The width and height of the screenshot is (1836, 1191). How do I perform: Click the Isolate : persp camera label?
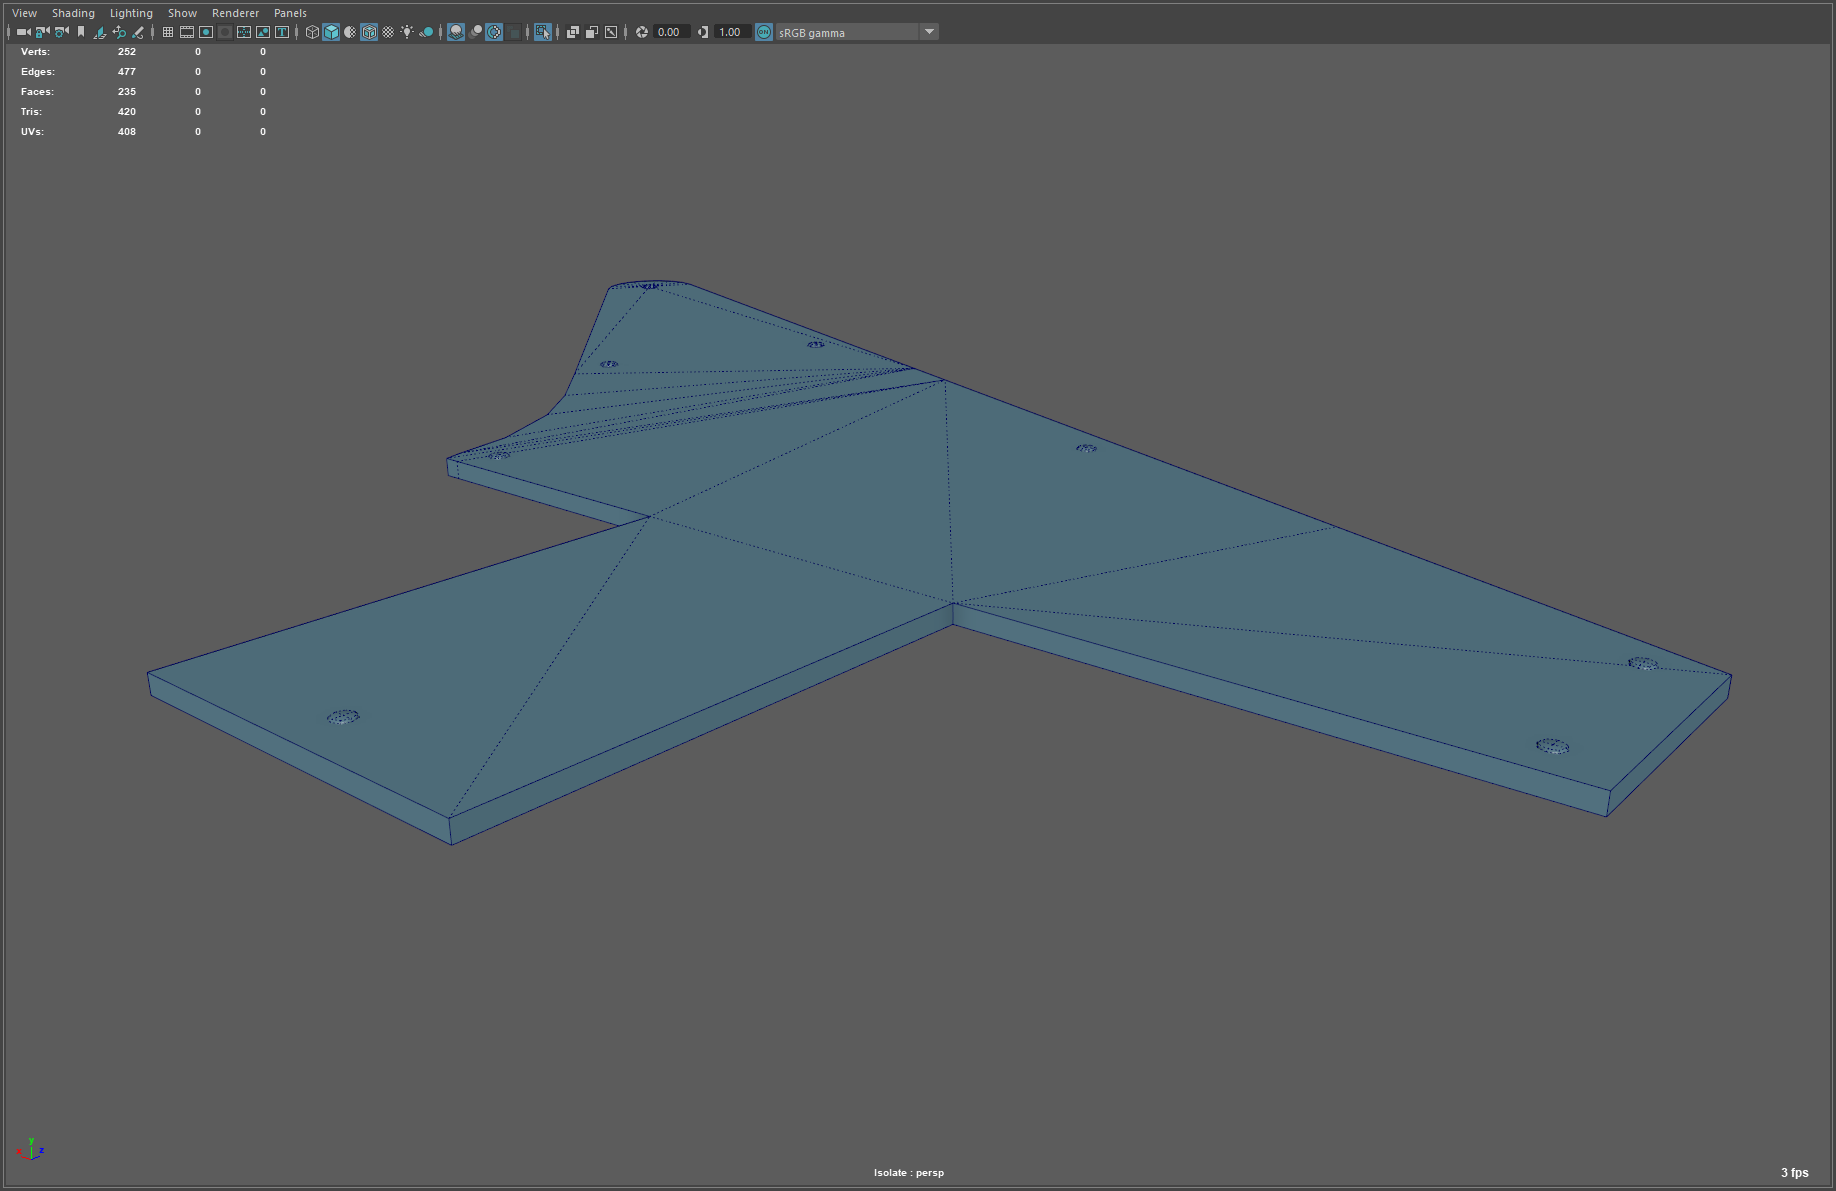[x=909, y=1173]
